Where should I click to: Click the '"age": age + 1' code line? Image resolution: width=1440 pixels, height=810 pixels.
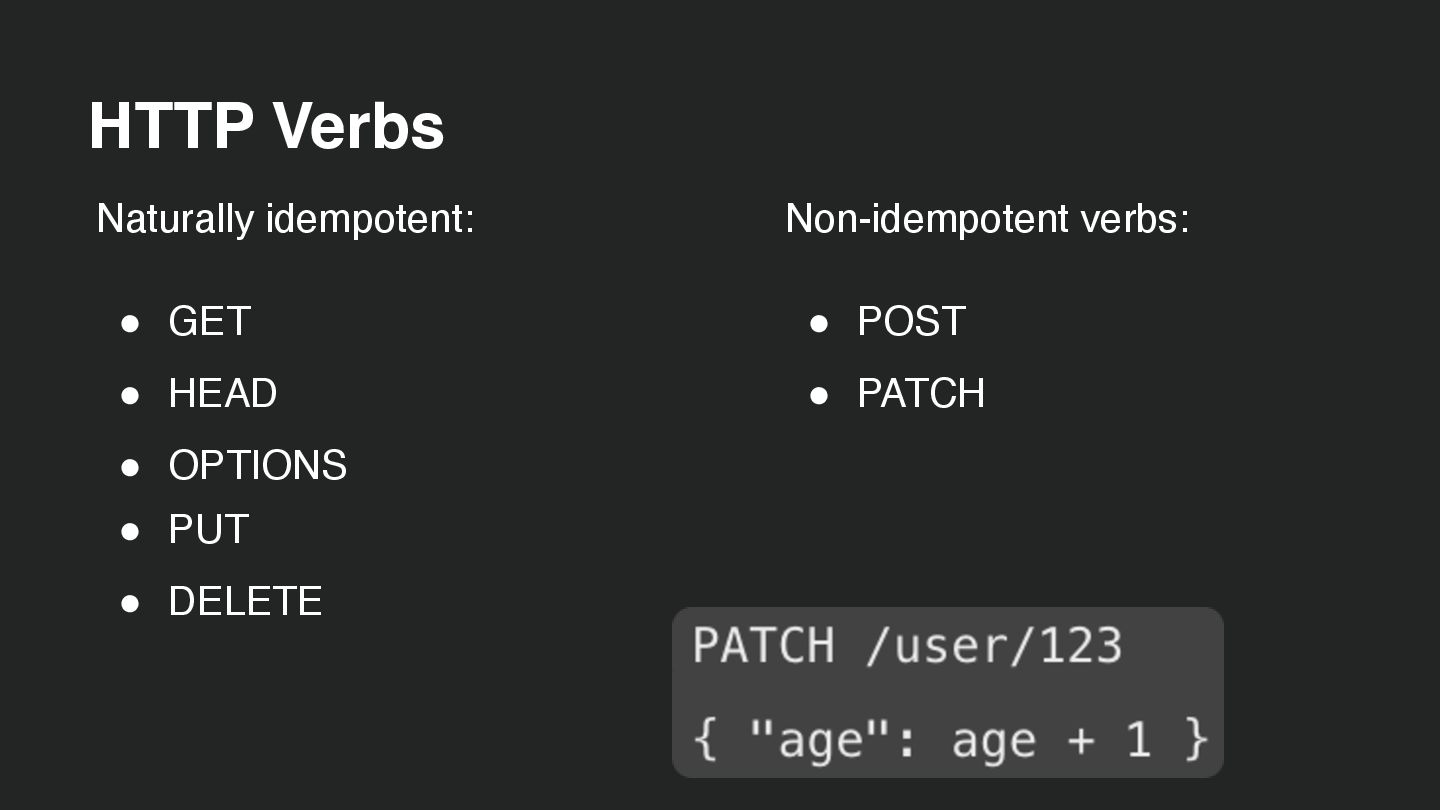950,740
